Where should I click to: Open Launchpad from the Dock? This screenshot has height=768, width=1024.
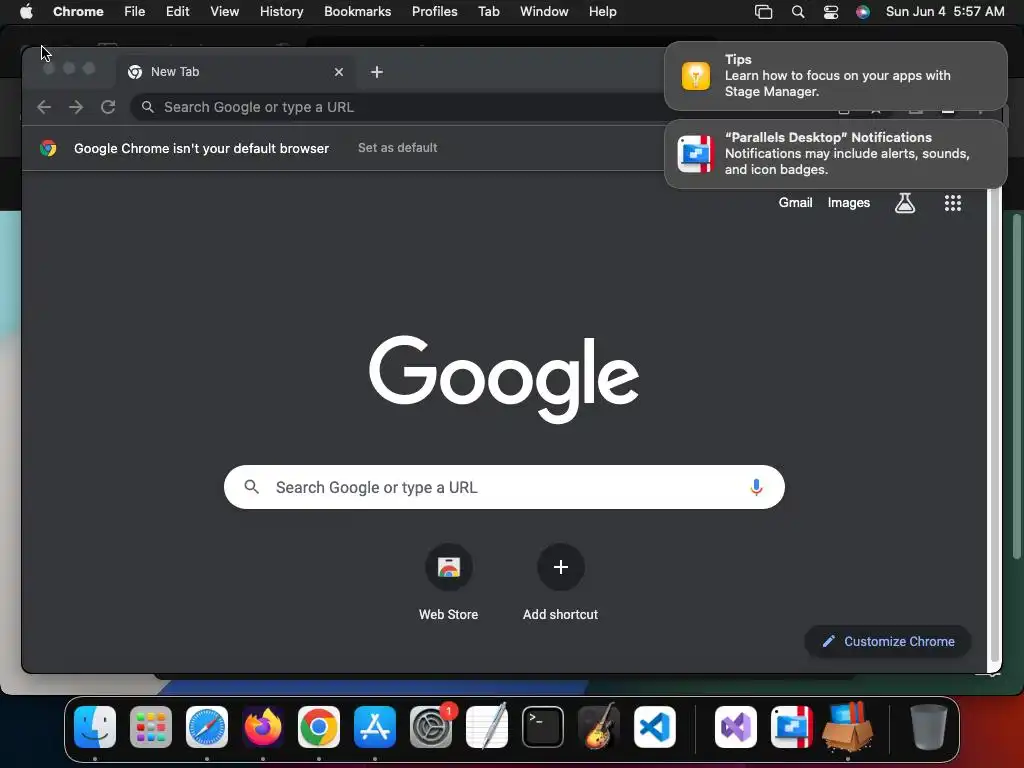[151, 727]
